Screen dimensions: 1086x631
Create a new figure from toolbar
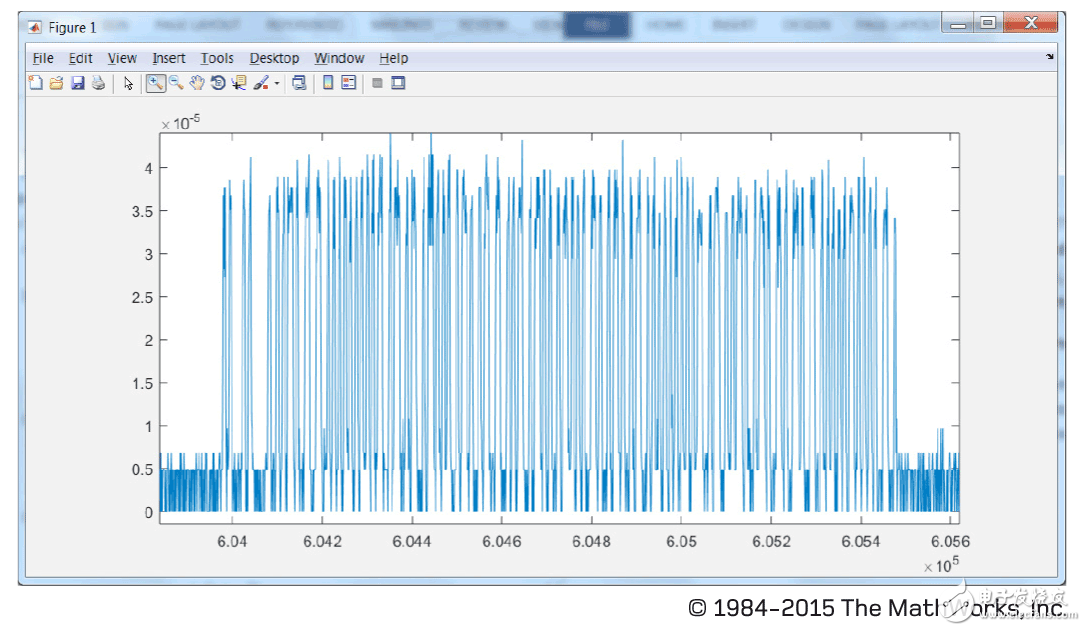pos(35,84)
